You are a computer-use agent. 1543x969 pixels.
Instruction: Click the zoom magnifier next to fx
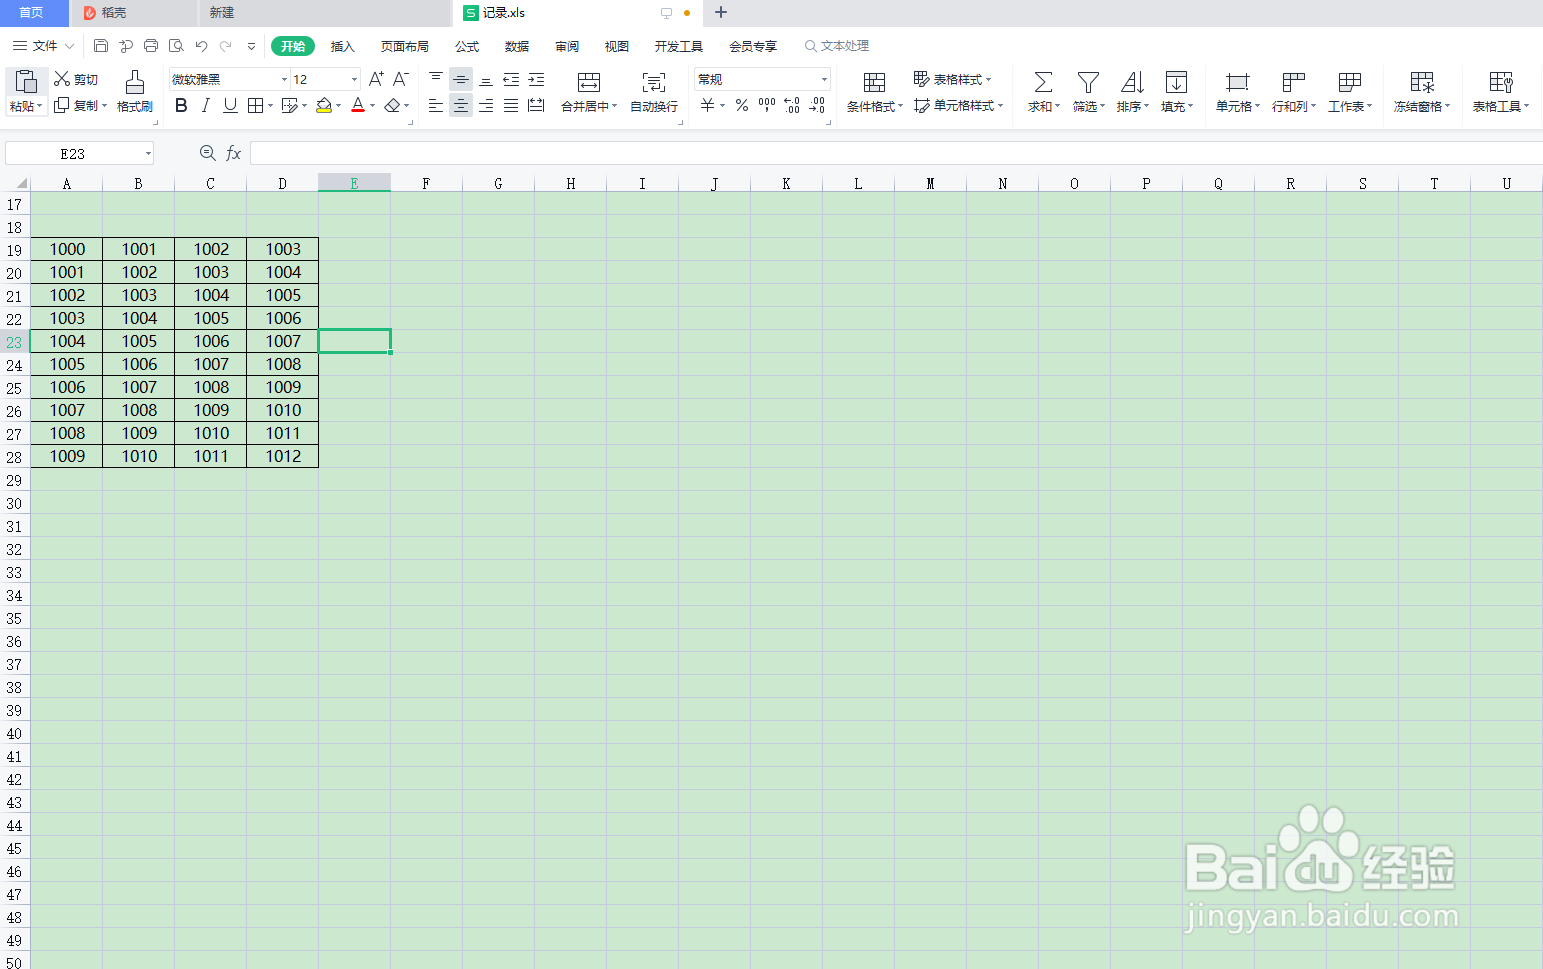click(207, 153)
